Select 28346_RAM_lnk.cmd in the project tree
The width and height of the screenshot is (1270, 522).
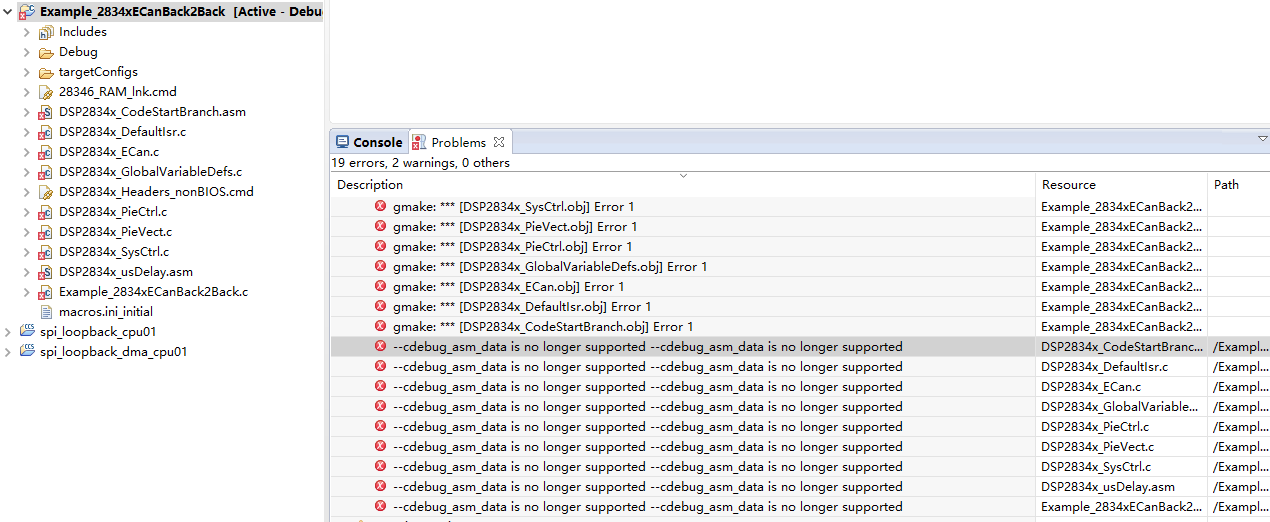click(x=118, y=92)
